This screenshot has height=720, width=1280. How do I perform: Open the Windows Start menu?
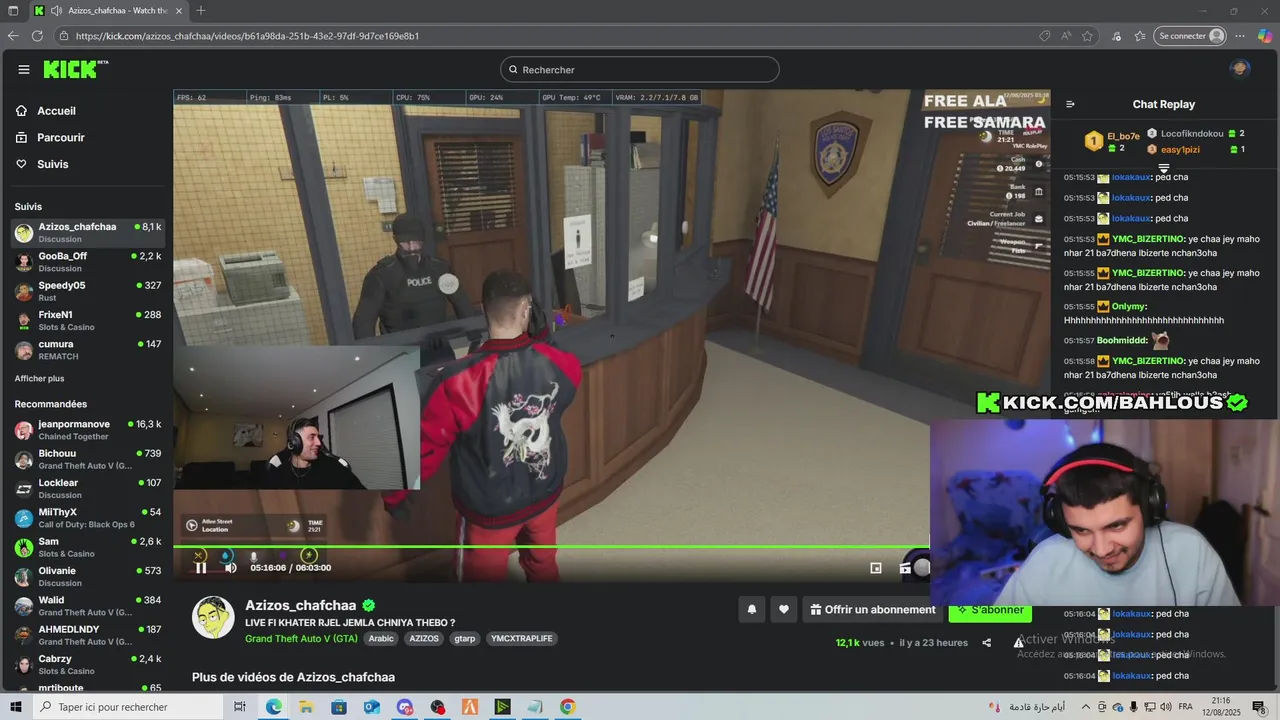[14, 707]
